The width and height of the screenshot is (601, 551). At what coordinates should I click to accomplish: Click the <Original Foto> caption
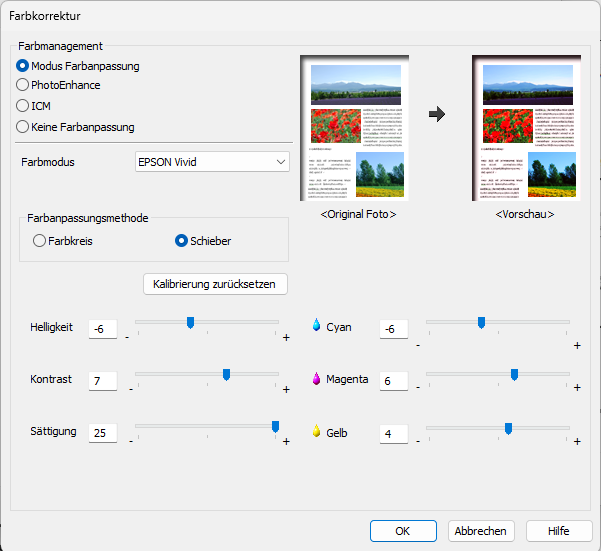point(358,214)
